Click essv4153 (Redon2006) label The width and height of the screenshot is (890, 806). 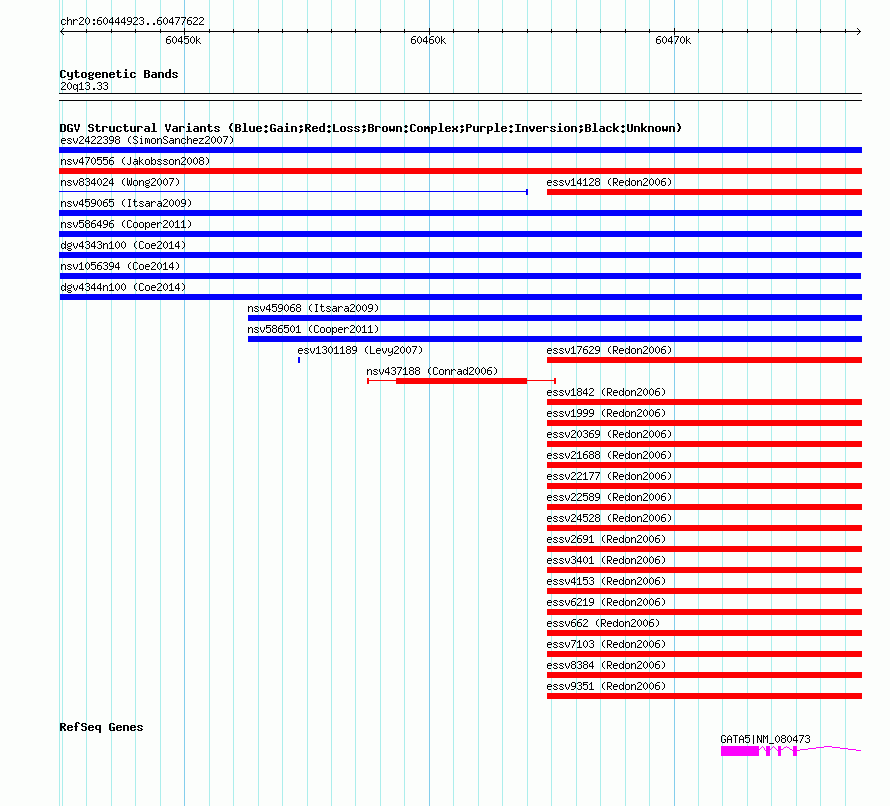pyautogui.click(x=606, y=581)
